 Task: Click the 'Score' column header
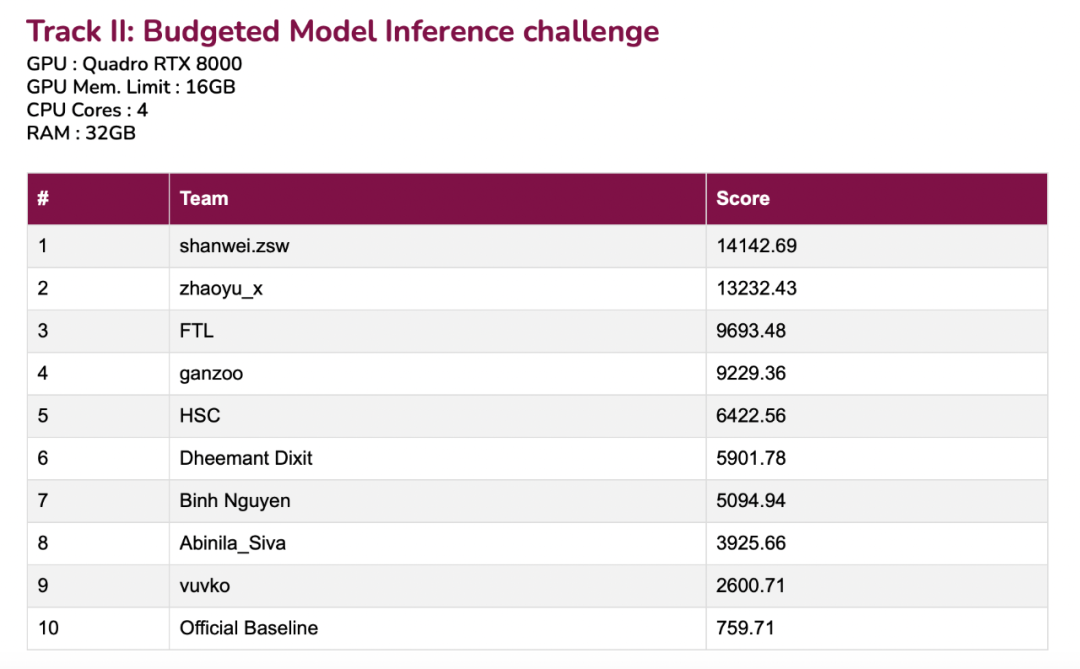click(743, 198)
